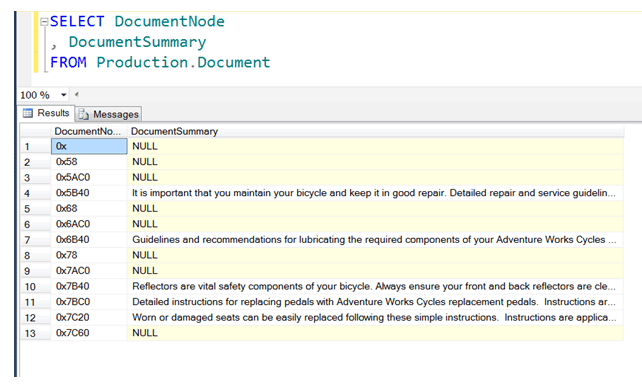Click Production.Document in the query editor
This screenshot has height=390, width=642.
click(183, 62)
